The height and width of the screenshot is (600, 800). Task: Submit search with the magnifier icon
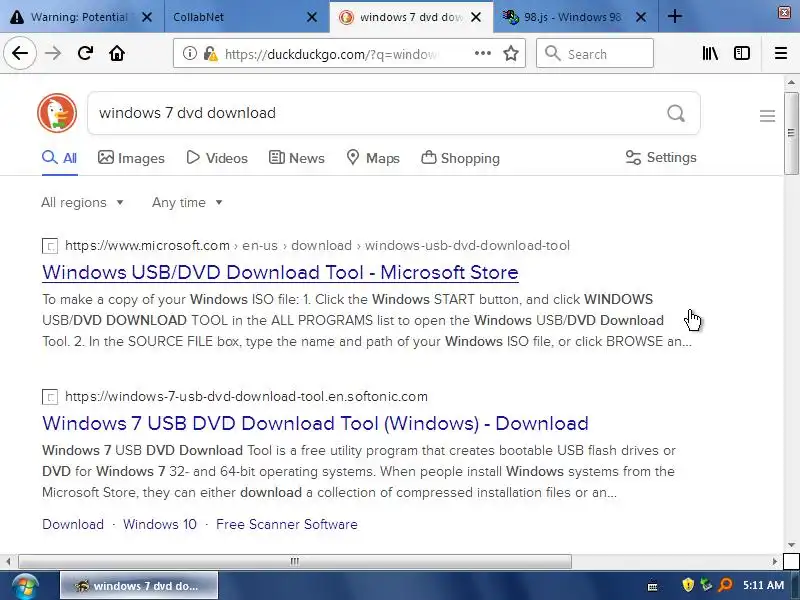pyautogui.click(x=676, y=113)
